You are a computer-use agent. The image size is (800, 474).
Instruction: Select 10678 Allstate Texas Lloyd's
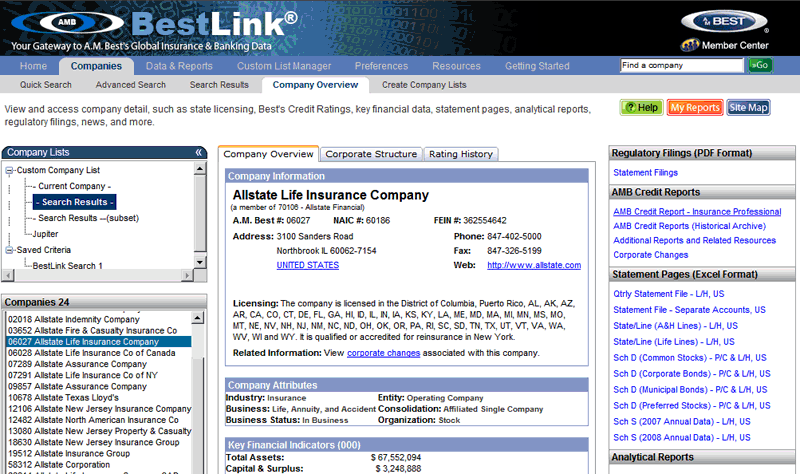point(63,397)
